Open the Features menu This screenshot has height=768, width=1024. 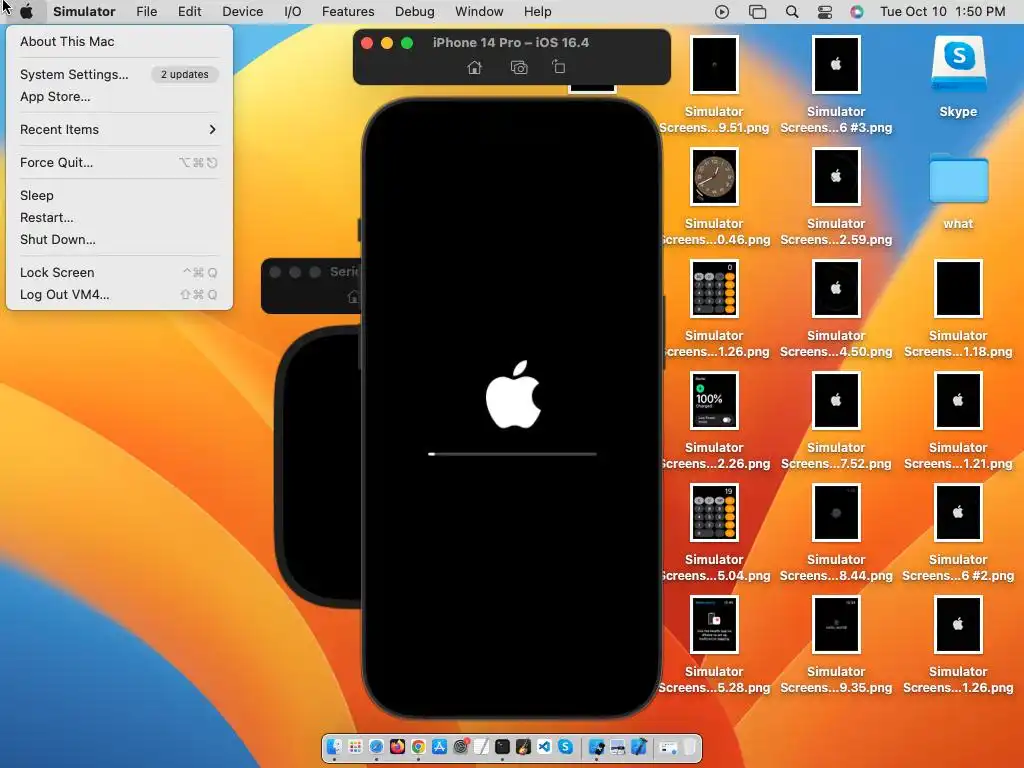[x=348, y=12]
